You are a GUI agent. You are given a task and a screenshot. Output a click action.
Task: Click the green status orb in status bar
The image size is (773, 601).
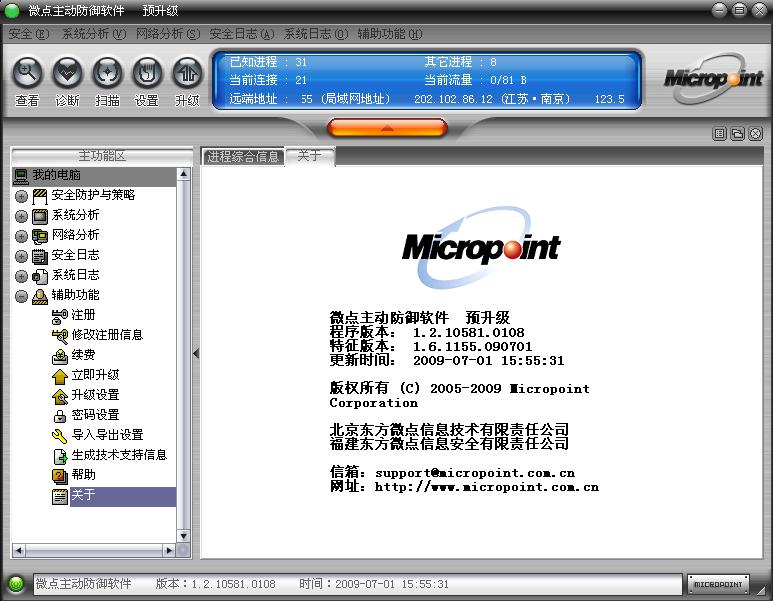pyautogui.click(x=16, y=584)
